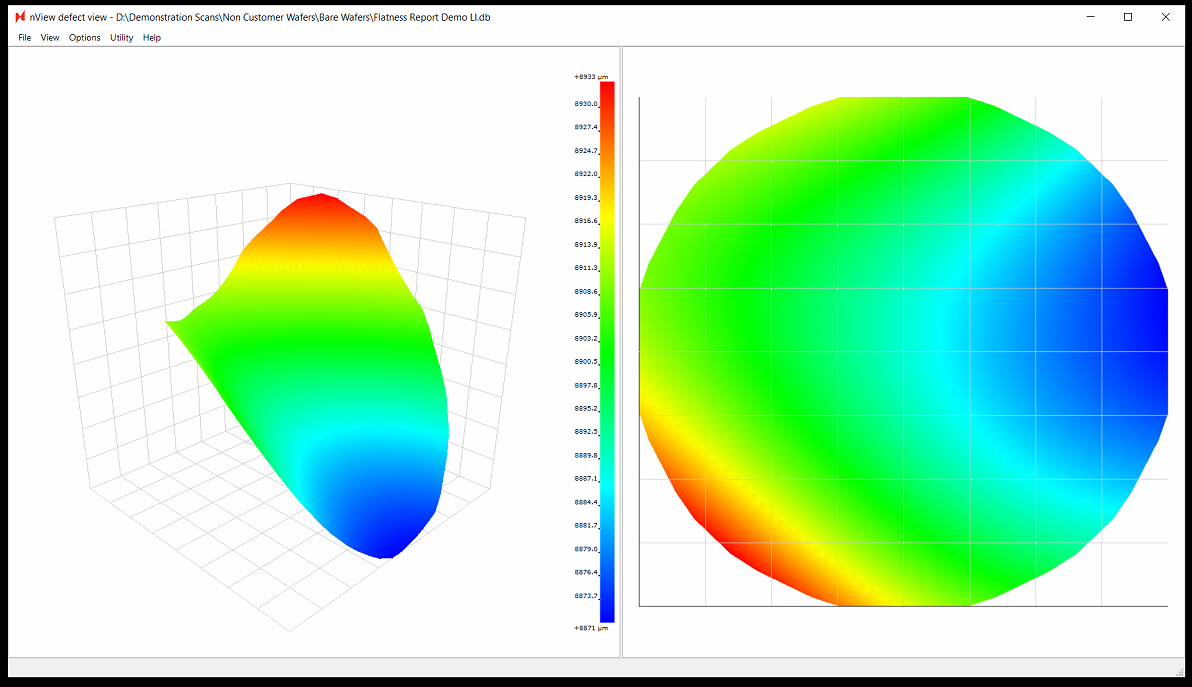The width and height of the screenshot is (1192, 687).
Task: Click the nView app icon in title bar
Action: 19,17
